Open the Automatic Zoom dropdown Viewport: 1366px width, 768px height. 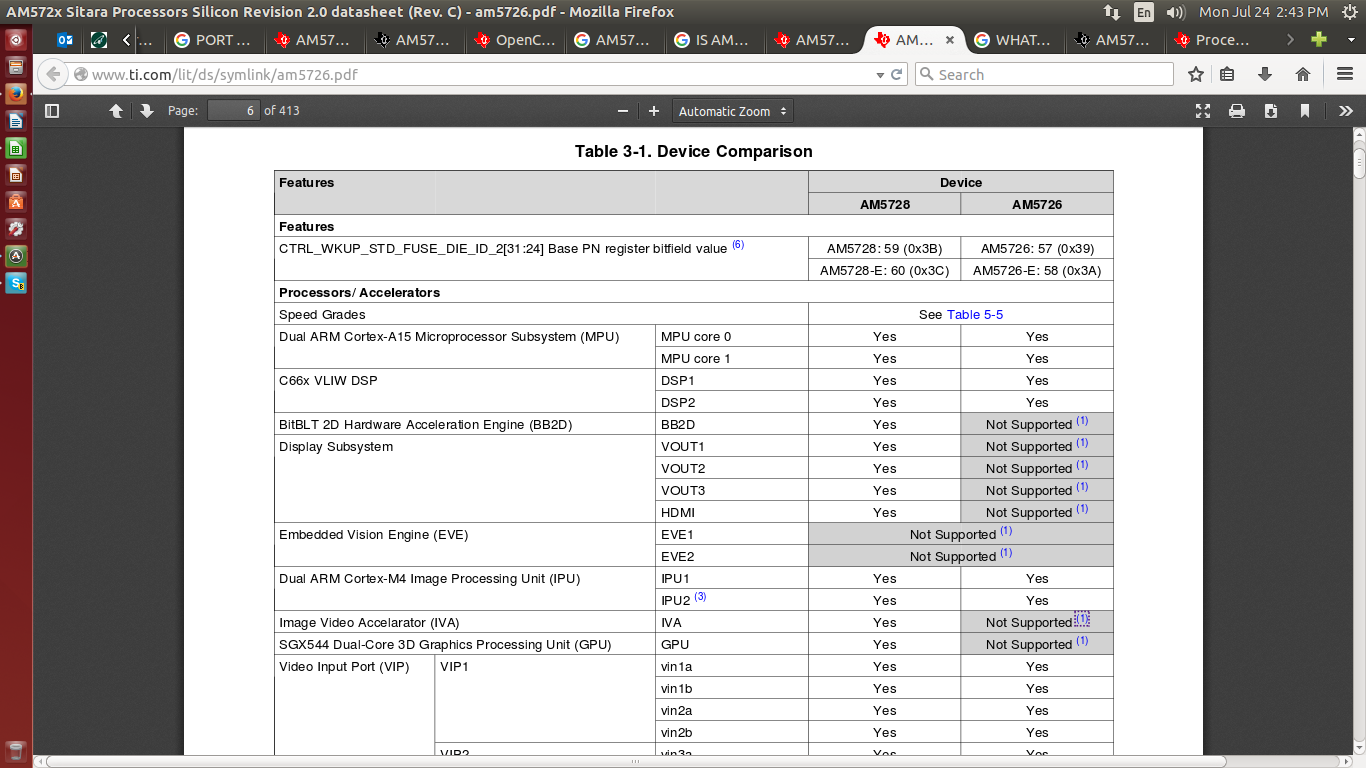coord(733,111)
